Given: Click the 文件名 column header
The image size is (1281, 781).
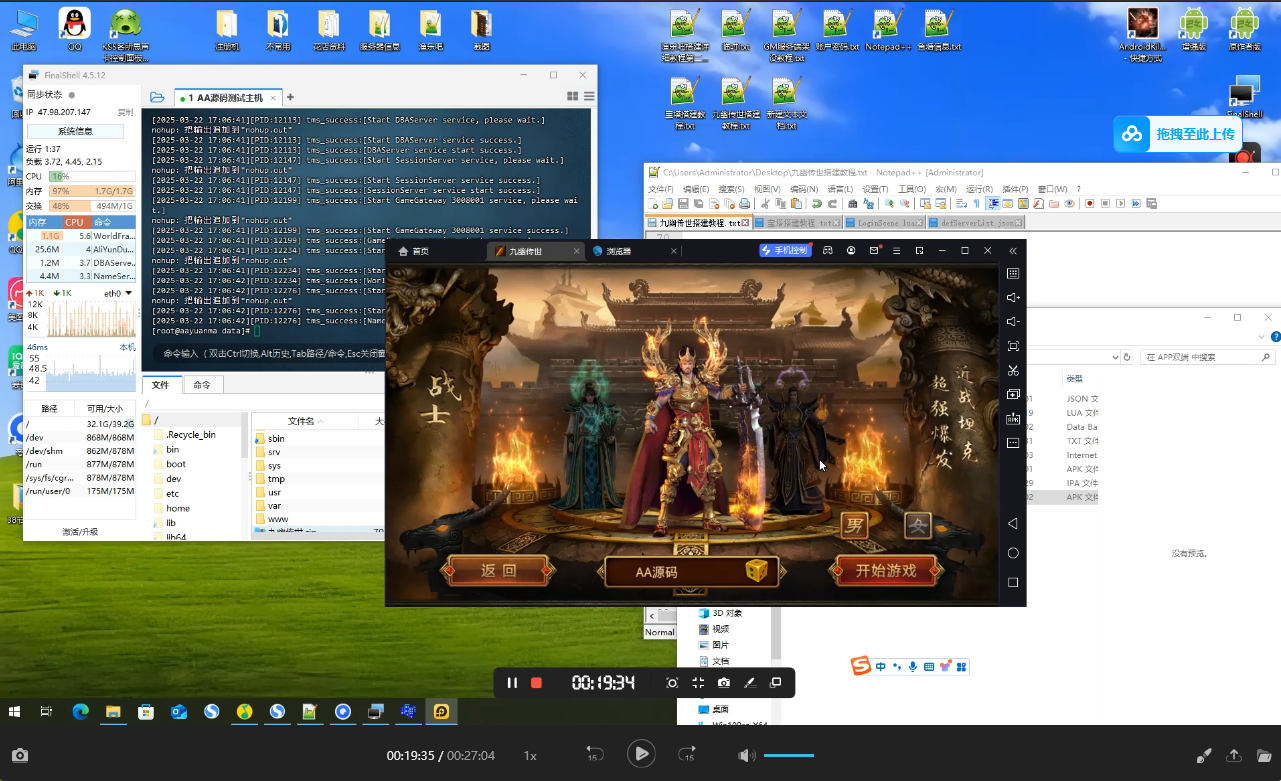Looking at the screenshot, I should 301,421.
